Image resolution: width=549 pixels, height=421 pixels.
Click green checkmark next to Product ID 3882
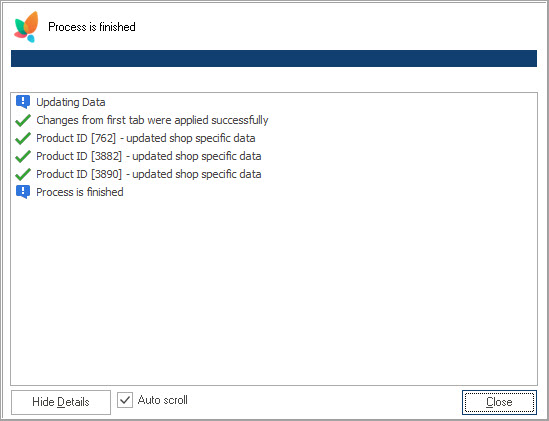[x=23, y=156]
